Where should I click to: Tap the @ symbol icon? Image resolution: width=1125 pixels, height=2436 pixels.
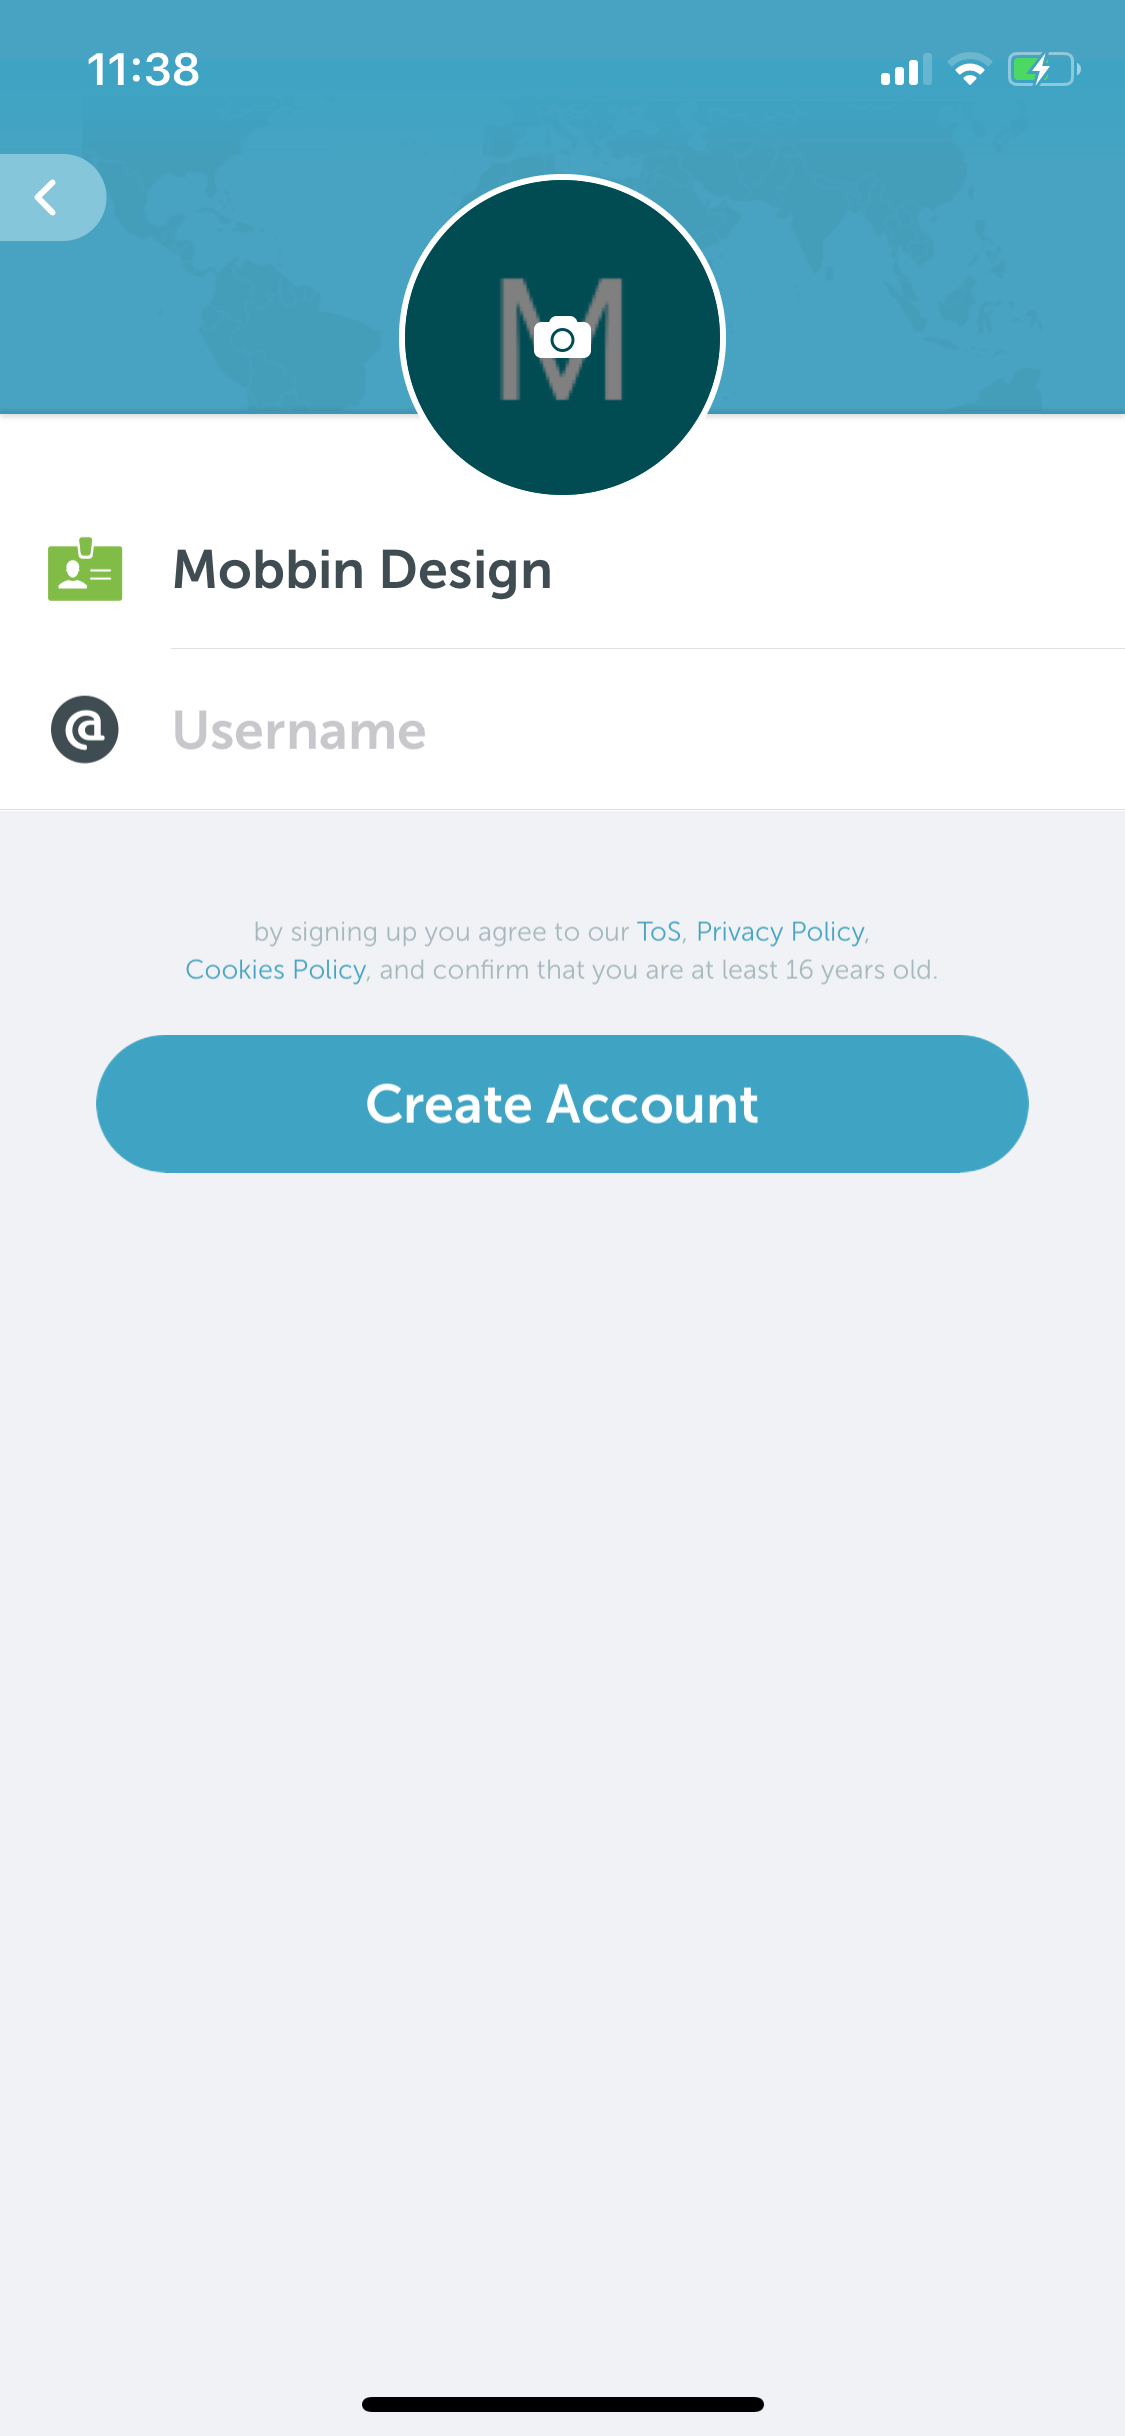[85, 729]
